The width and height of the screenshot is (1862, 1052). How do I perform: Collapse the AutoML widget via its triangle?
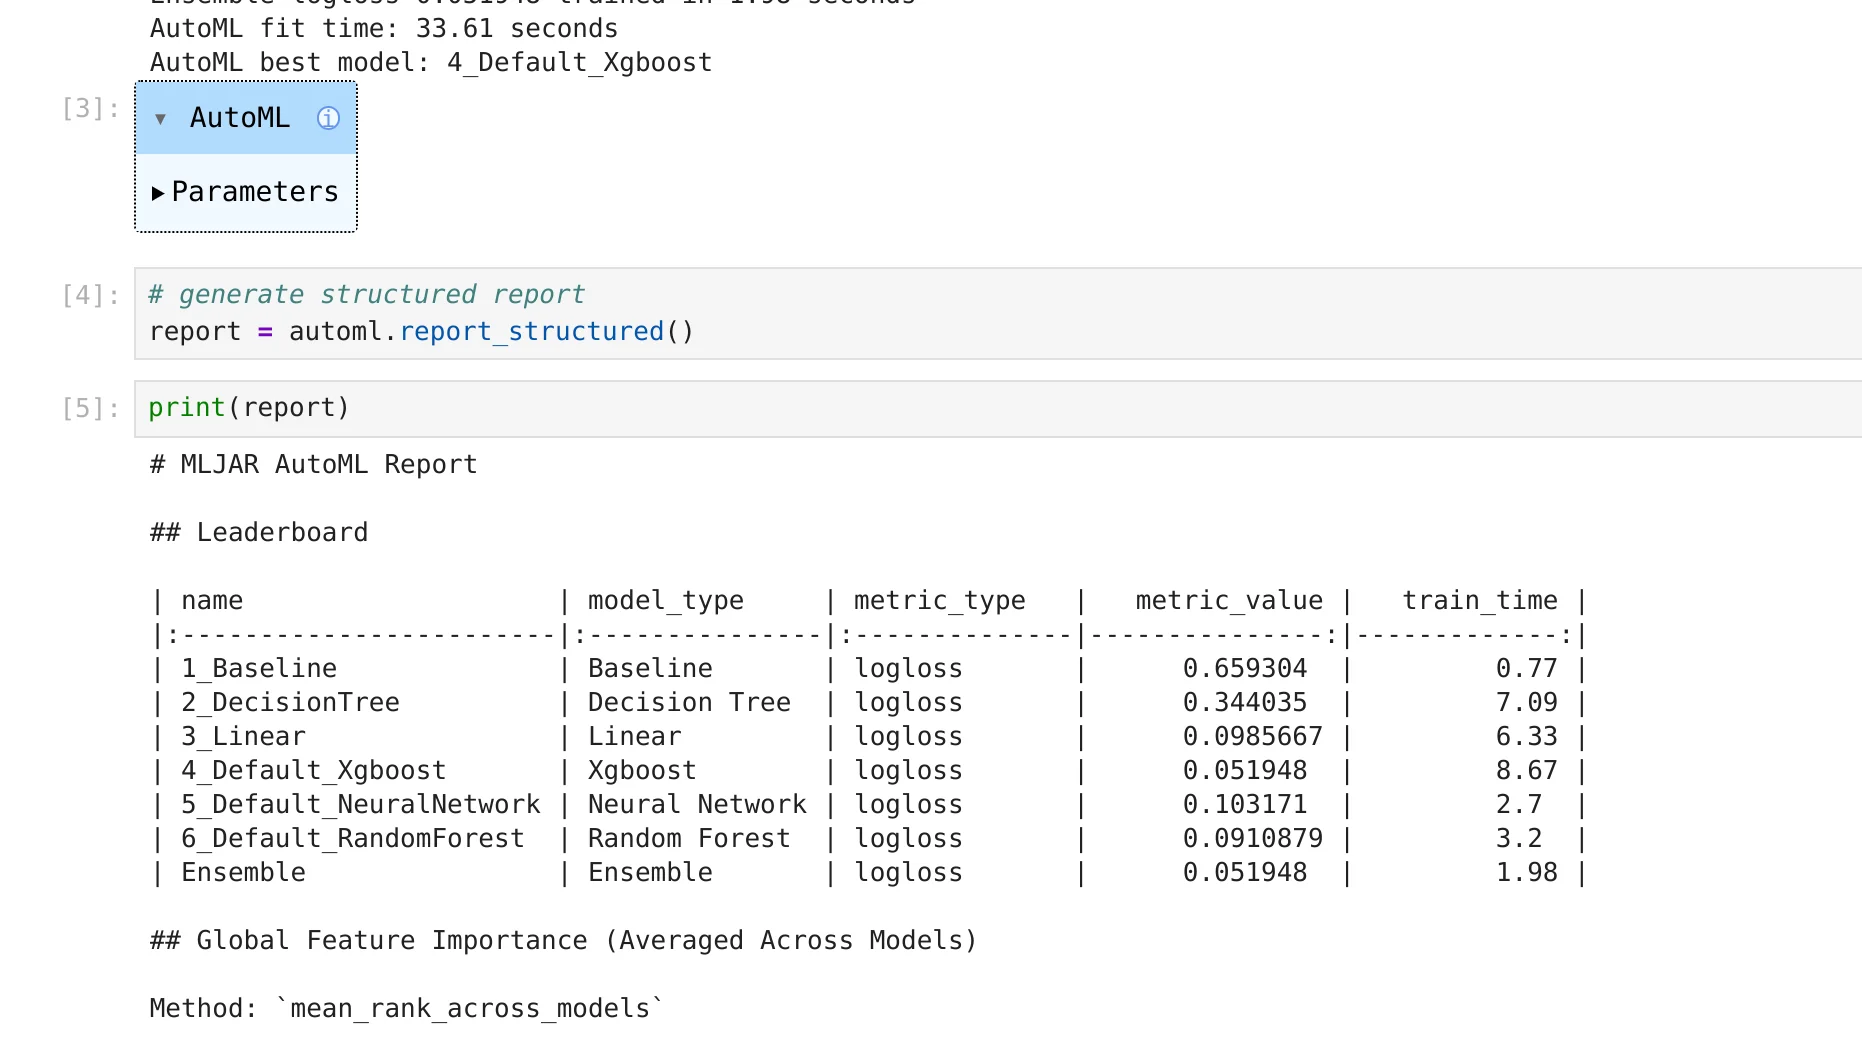click(x=161, y=119)
